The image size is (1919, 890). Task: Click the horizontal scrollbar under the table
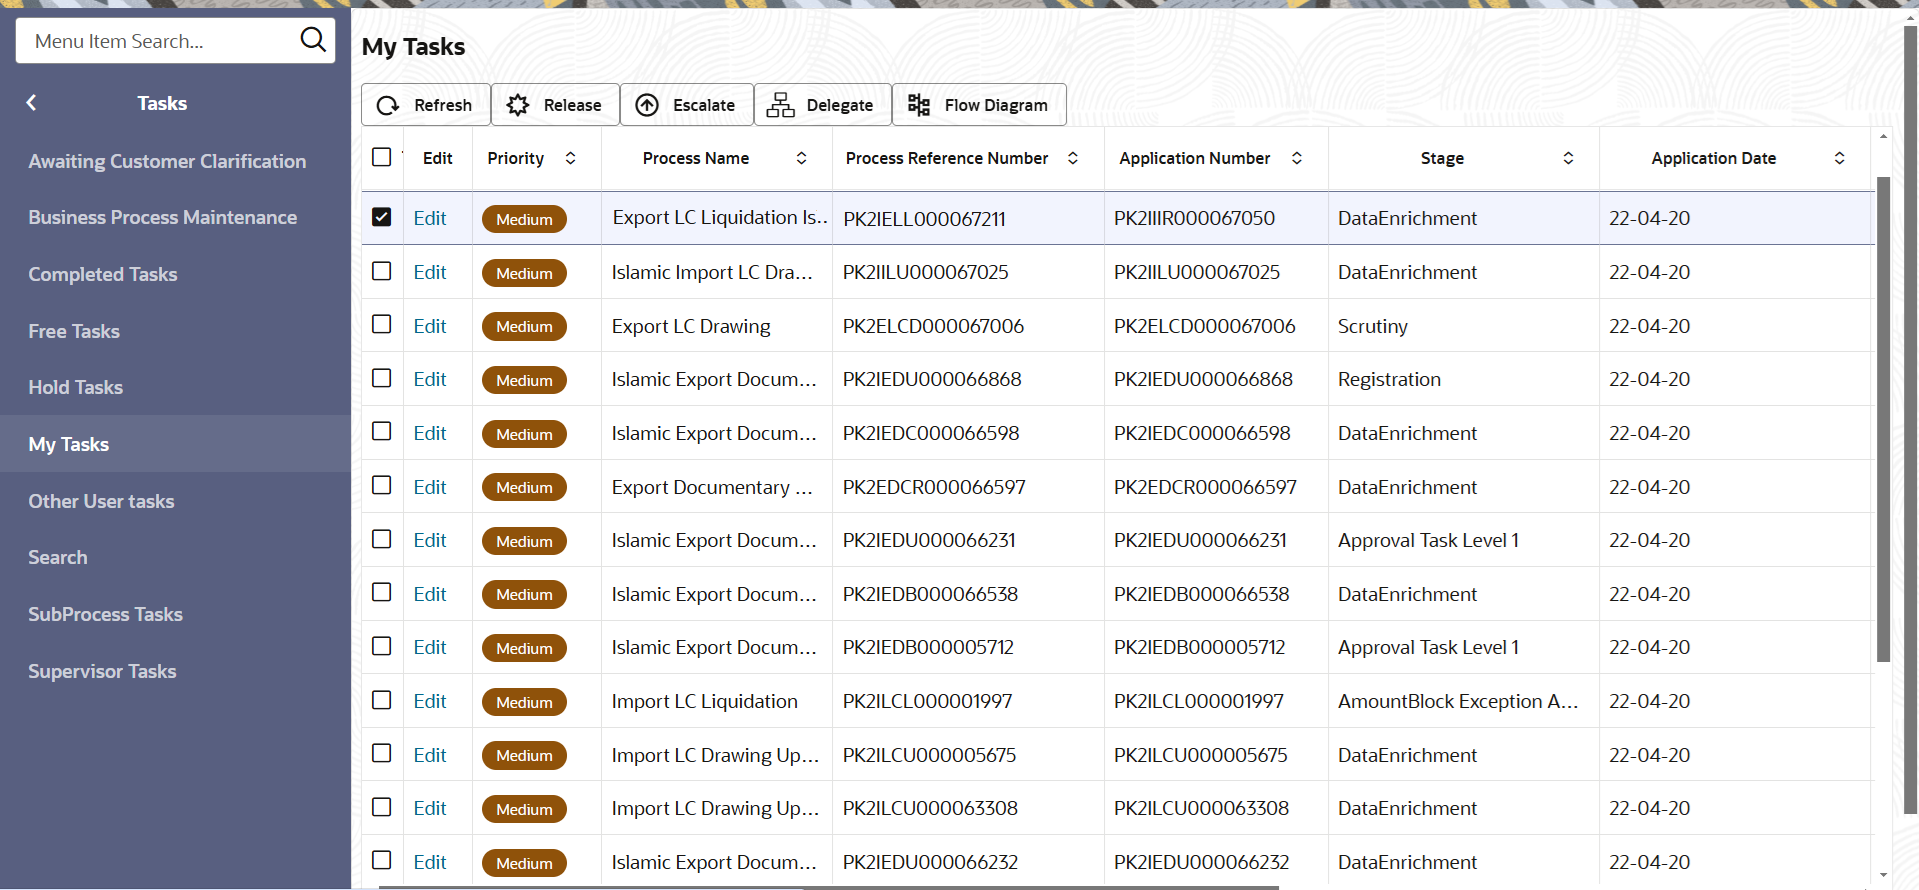(828, 887)
